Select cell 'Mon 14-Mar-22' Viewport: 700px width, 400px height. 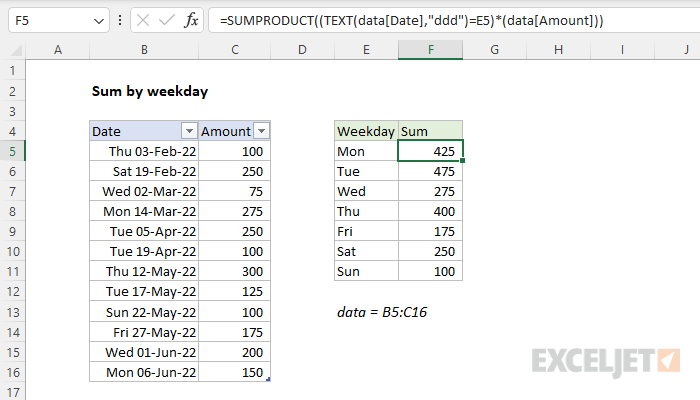144,211
